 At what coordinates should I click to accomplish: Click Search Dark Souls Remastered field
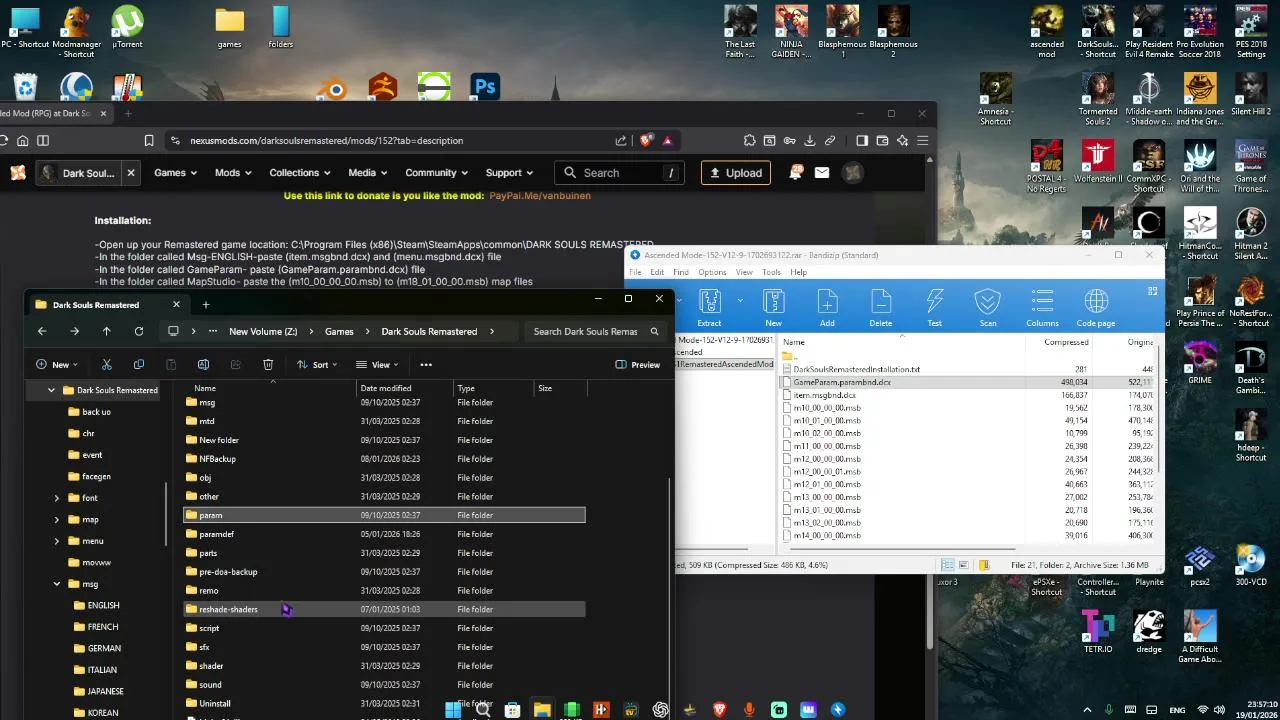[596, 331]
